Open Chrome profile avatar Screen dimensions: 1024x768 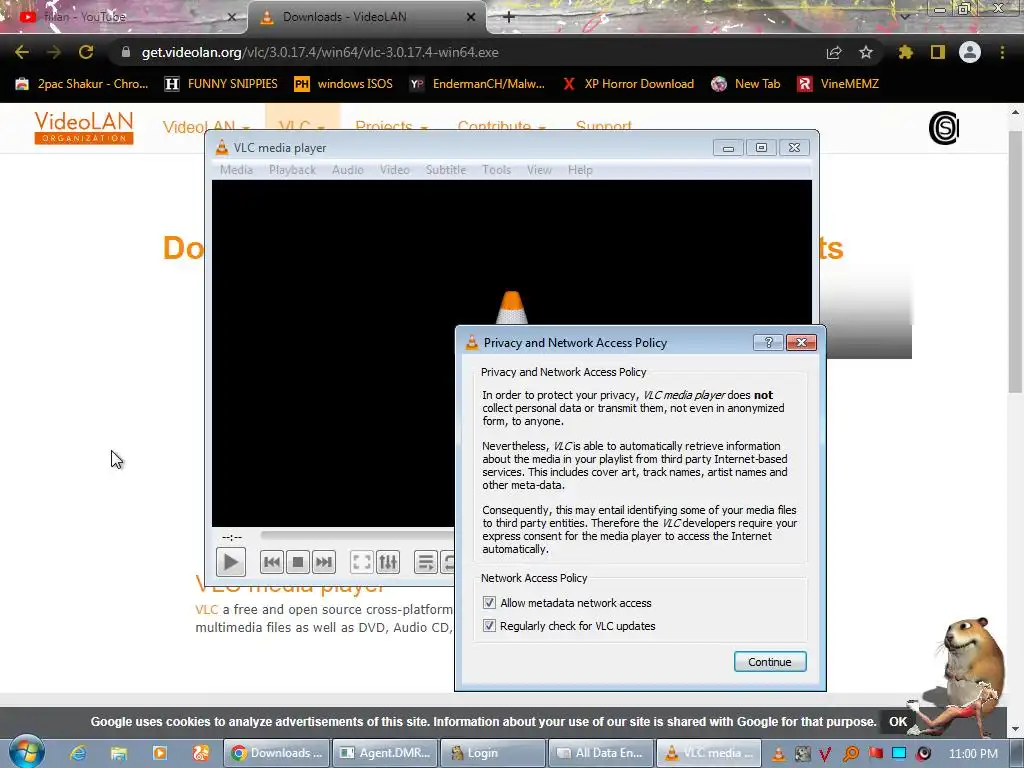click(x=970, y=52)
